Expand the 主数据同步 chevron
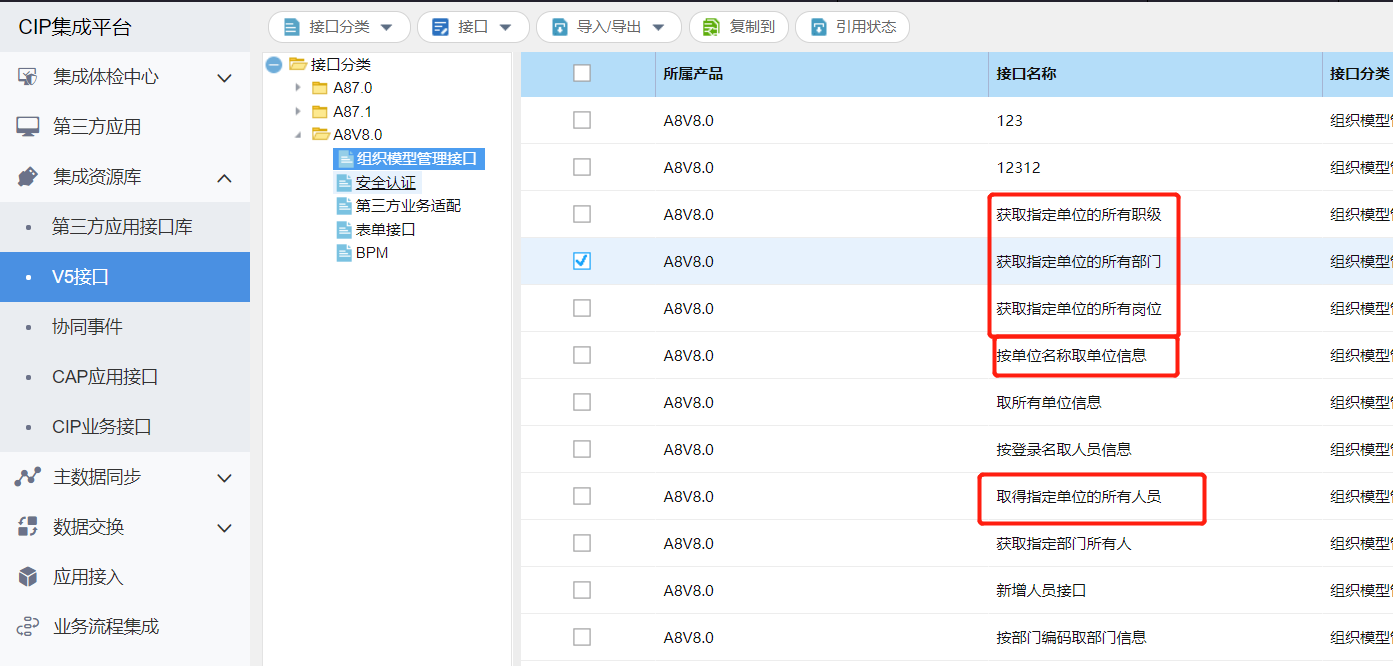1393x666 pixels. click(225, 477)
